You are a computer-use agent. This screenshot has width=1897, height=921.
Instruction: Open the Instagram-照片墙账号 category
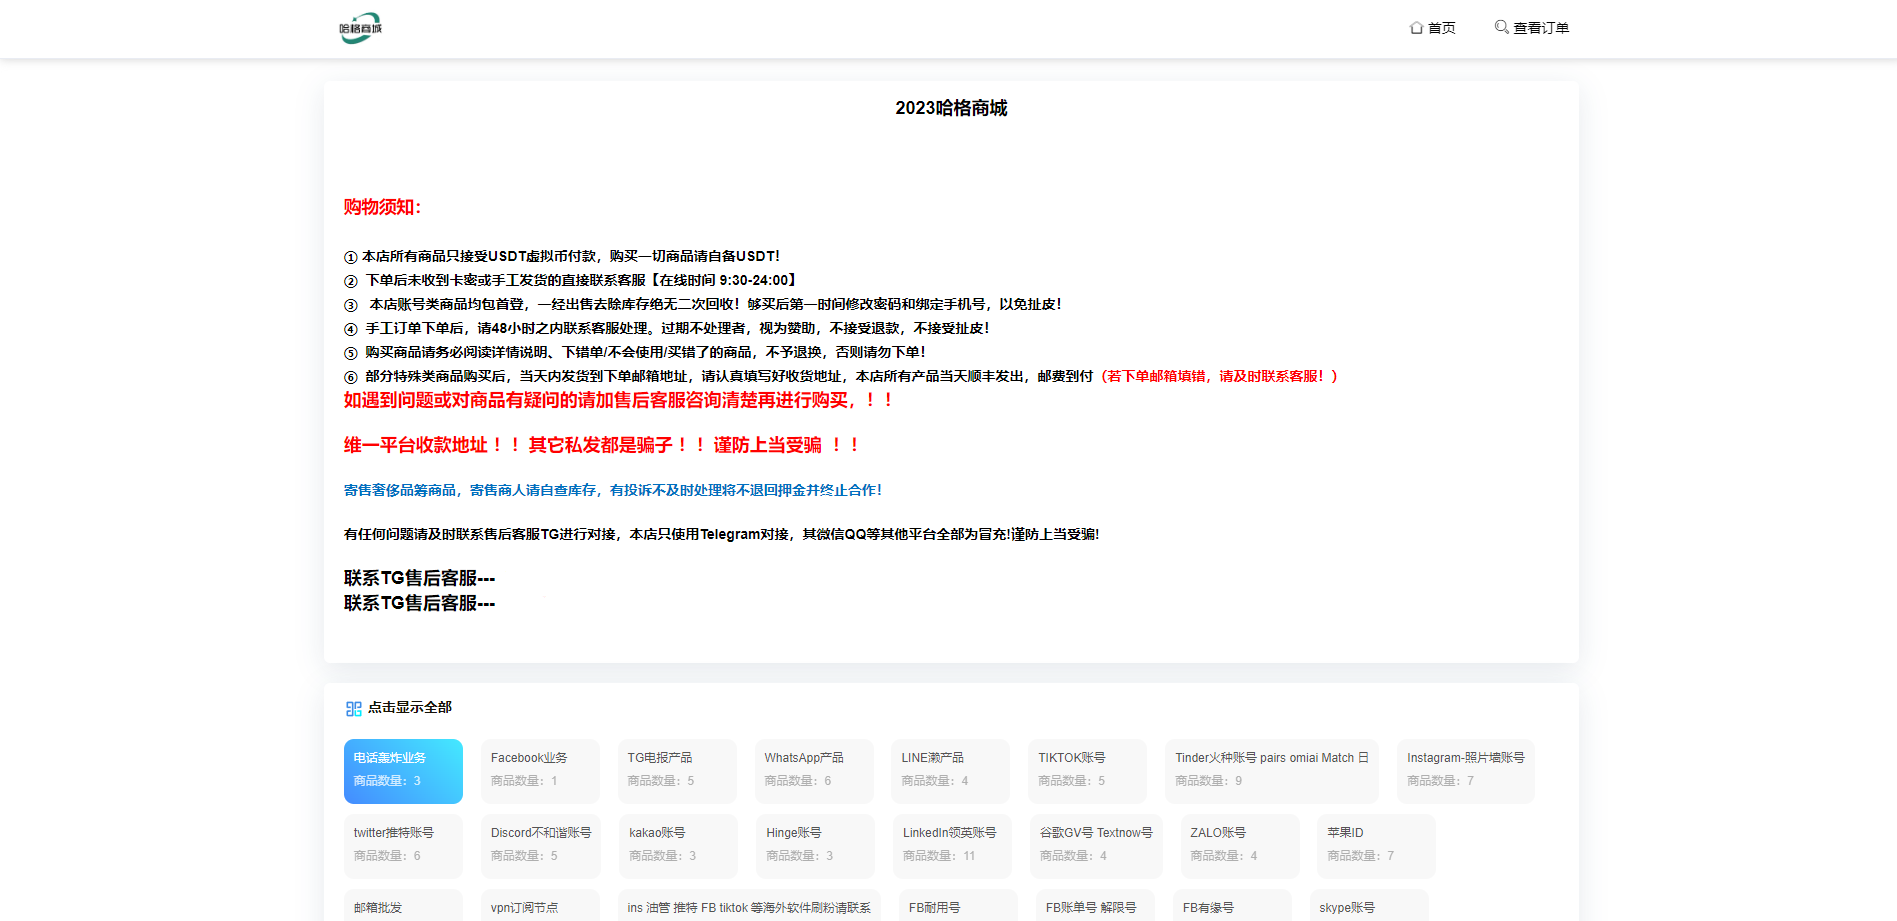1466,771
